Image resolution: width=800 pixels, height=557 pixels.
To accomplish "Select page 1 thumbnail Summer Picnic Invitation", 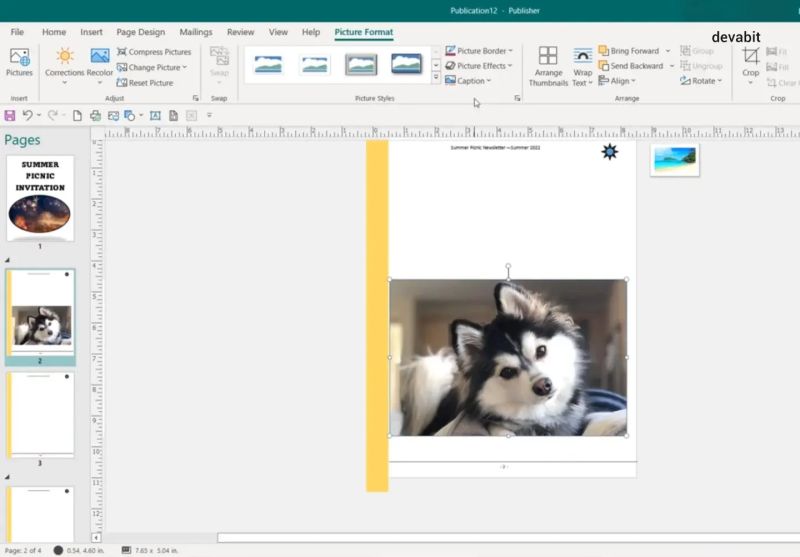I will click(x=40, y=198).
